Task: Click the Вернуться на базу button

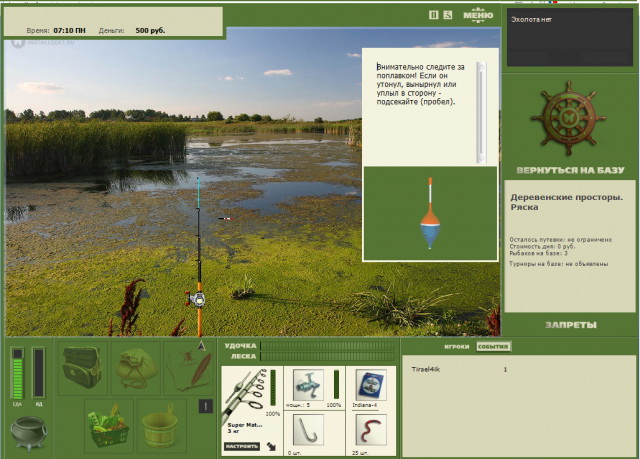Action: pos(570,171)
